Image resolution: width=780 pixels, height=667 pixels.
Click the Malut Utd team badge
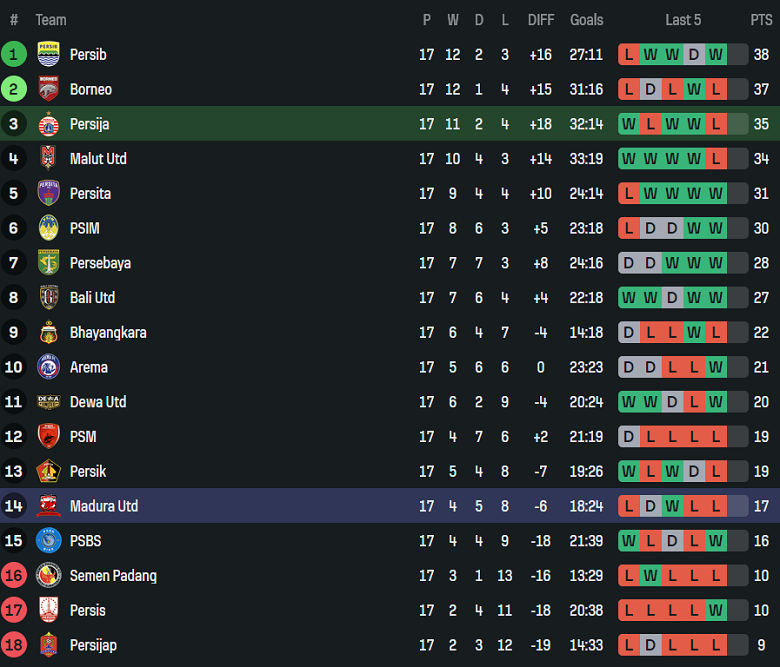[48, 158]
